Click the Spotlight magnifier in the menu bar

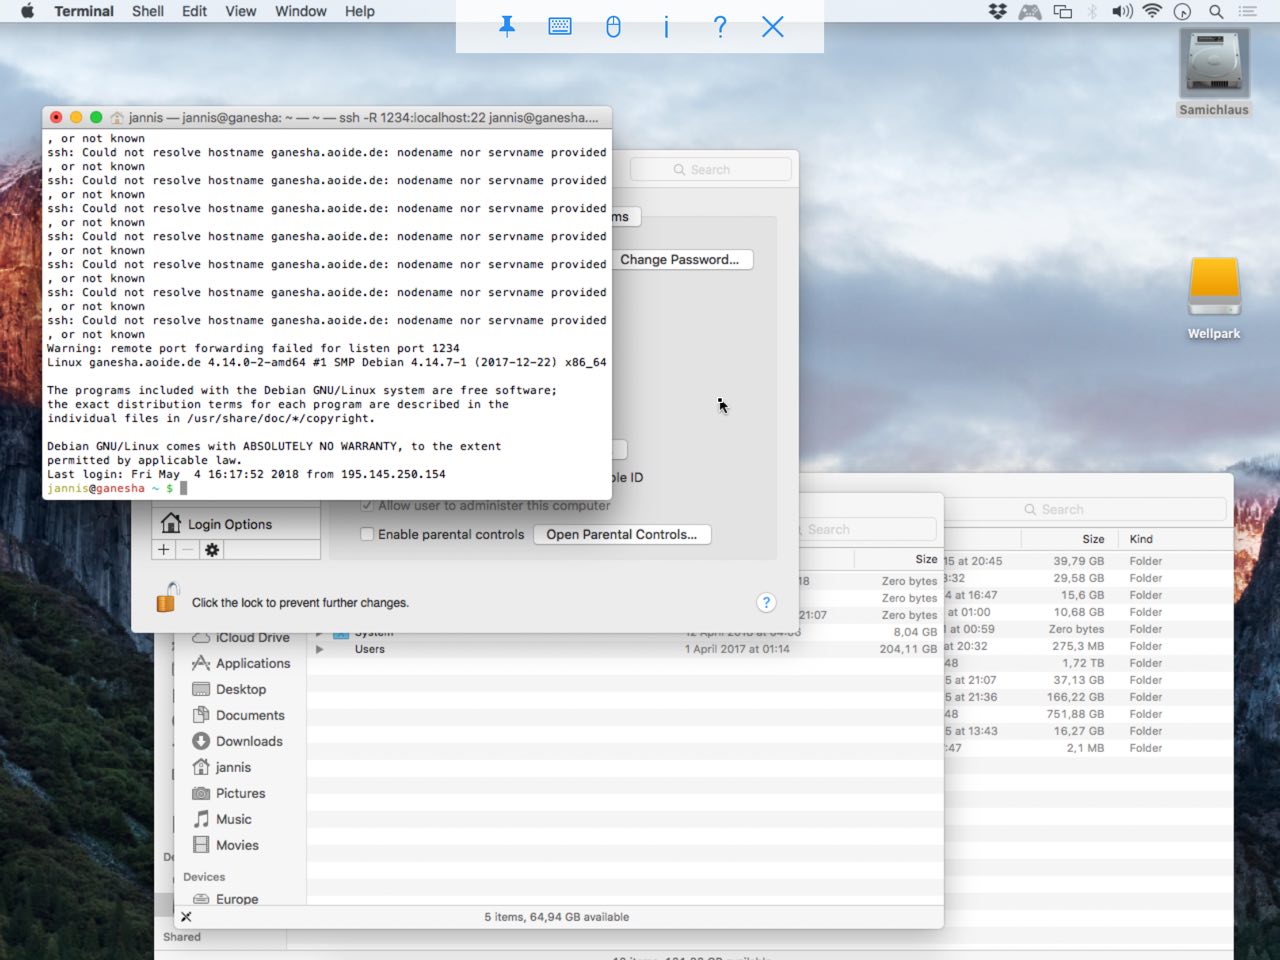pyautogui.click(x=1216, y=12)
